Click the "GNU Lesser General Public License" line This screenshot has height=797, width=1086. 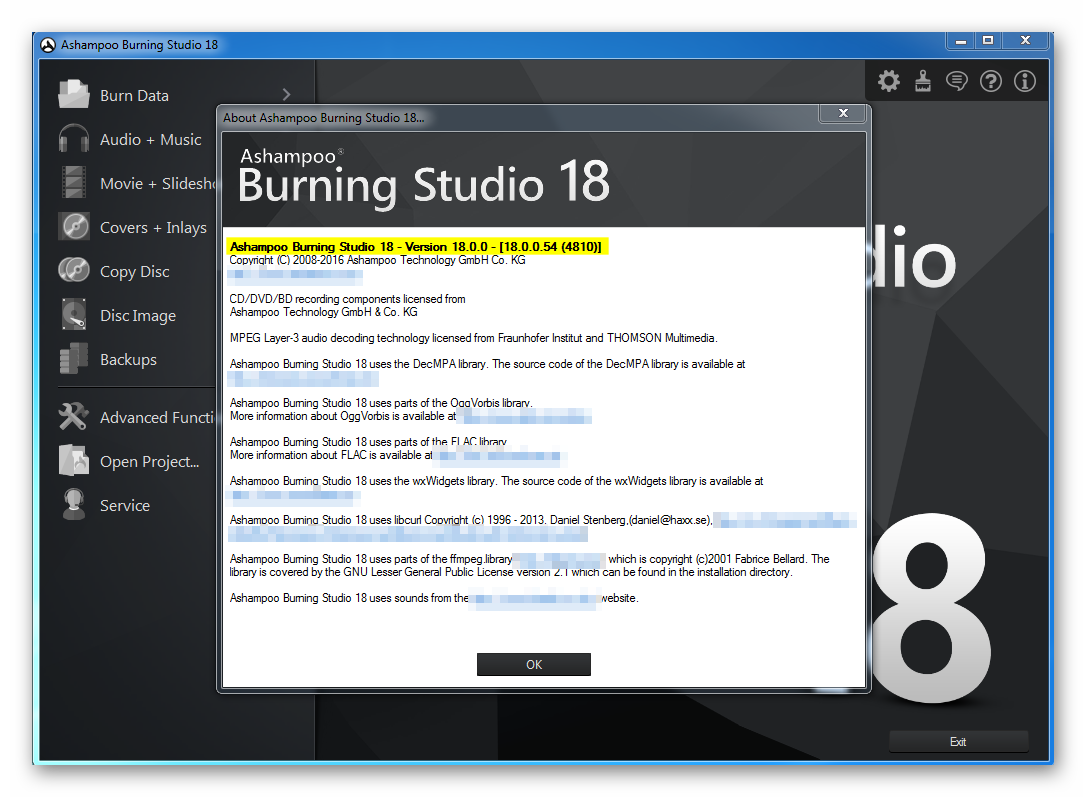point(511,573)
